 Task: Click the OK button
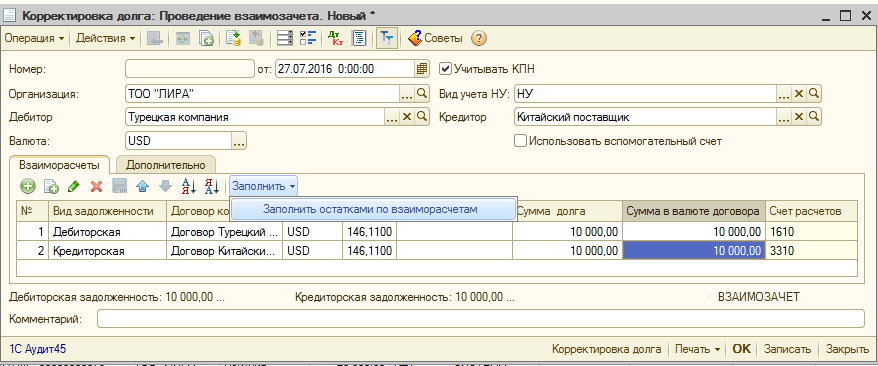pyautogui.click(x=741, y=349)
